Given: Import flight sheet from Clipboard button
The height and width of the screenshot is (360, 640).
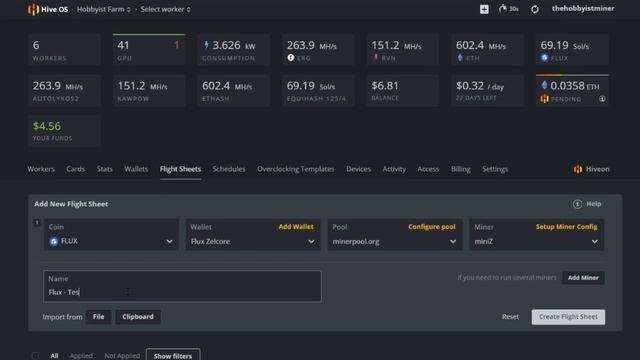Looking at the screenshot, I should 138,317.
